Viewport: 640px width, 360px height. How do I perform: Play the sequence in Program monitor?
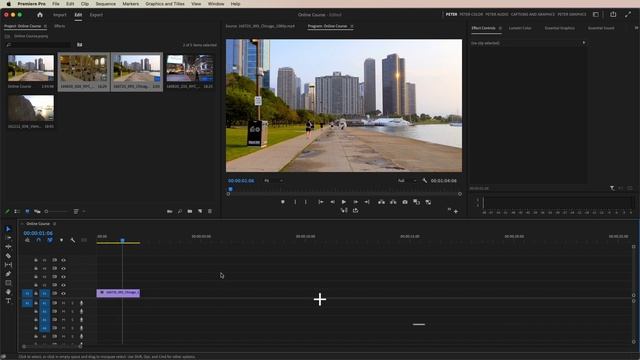(344, 202)
